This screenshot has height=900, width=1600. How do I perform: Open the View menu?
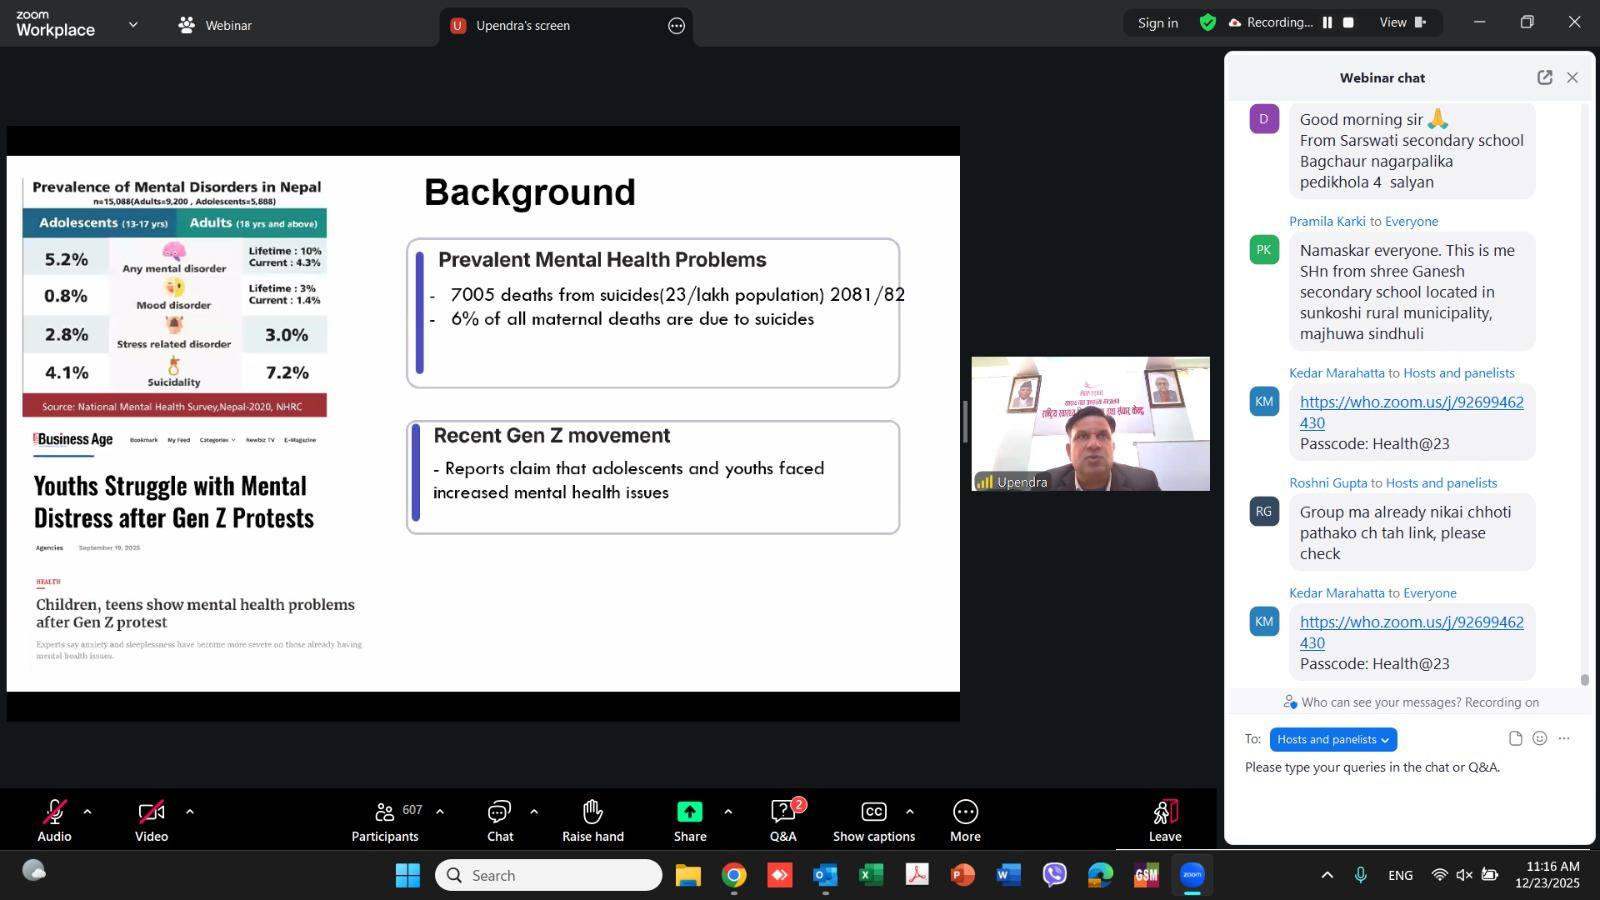click(1402, 22)
